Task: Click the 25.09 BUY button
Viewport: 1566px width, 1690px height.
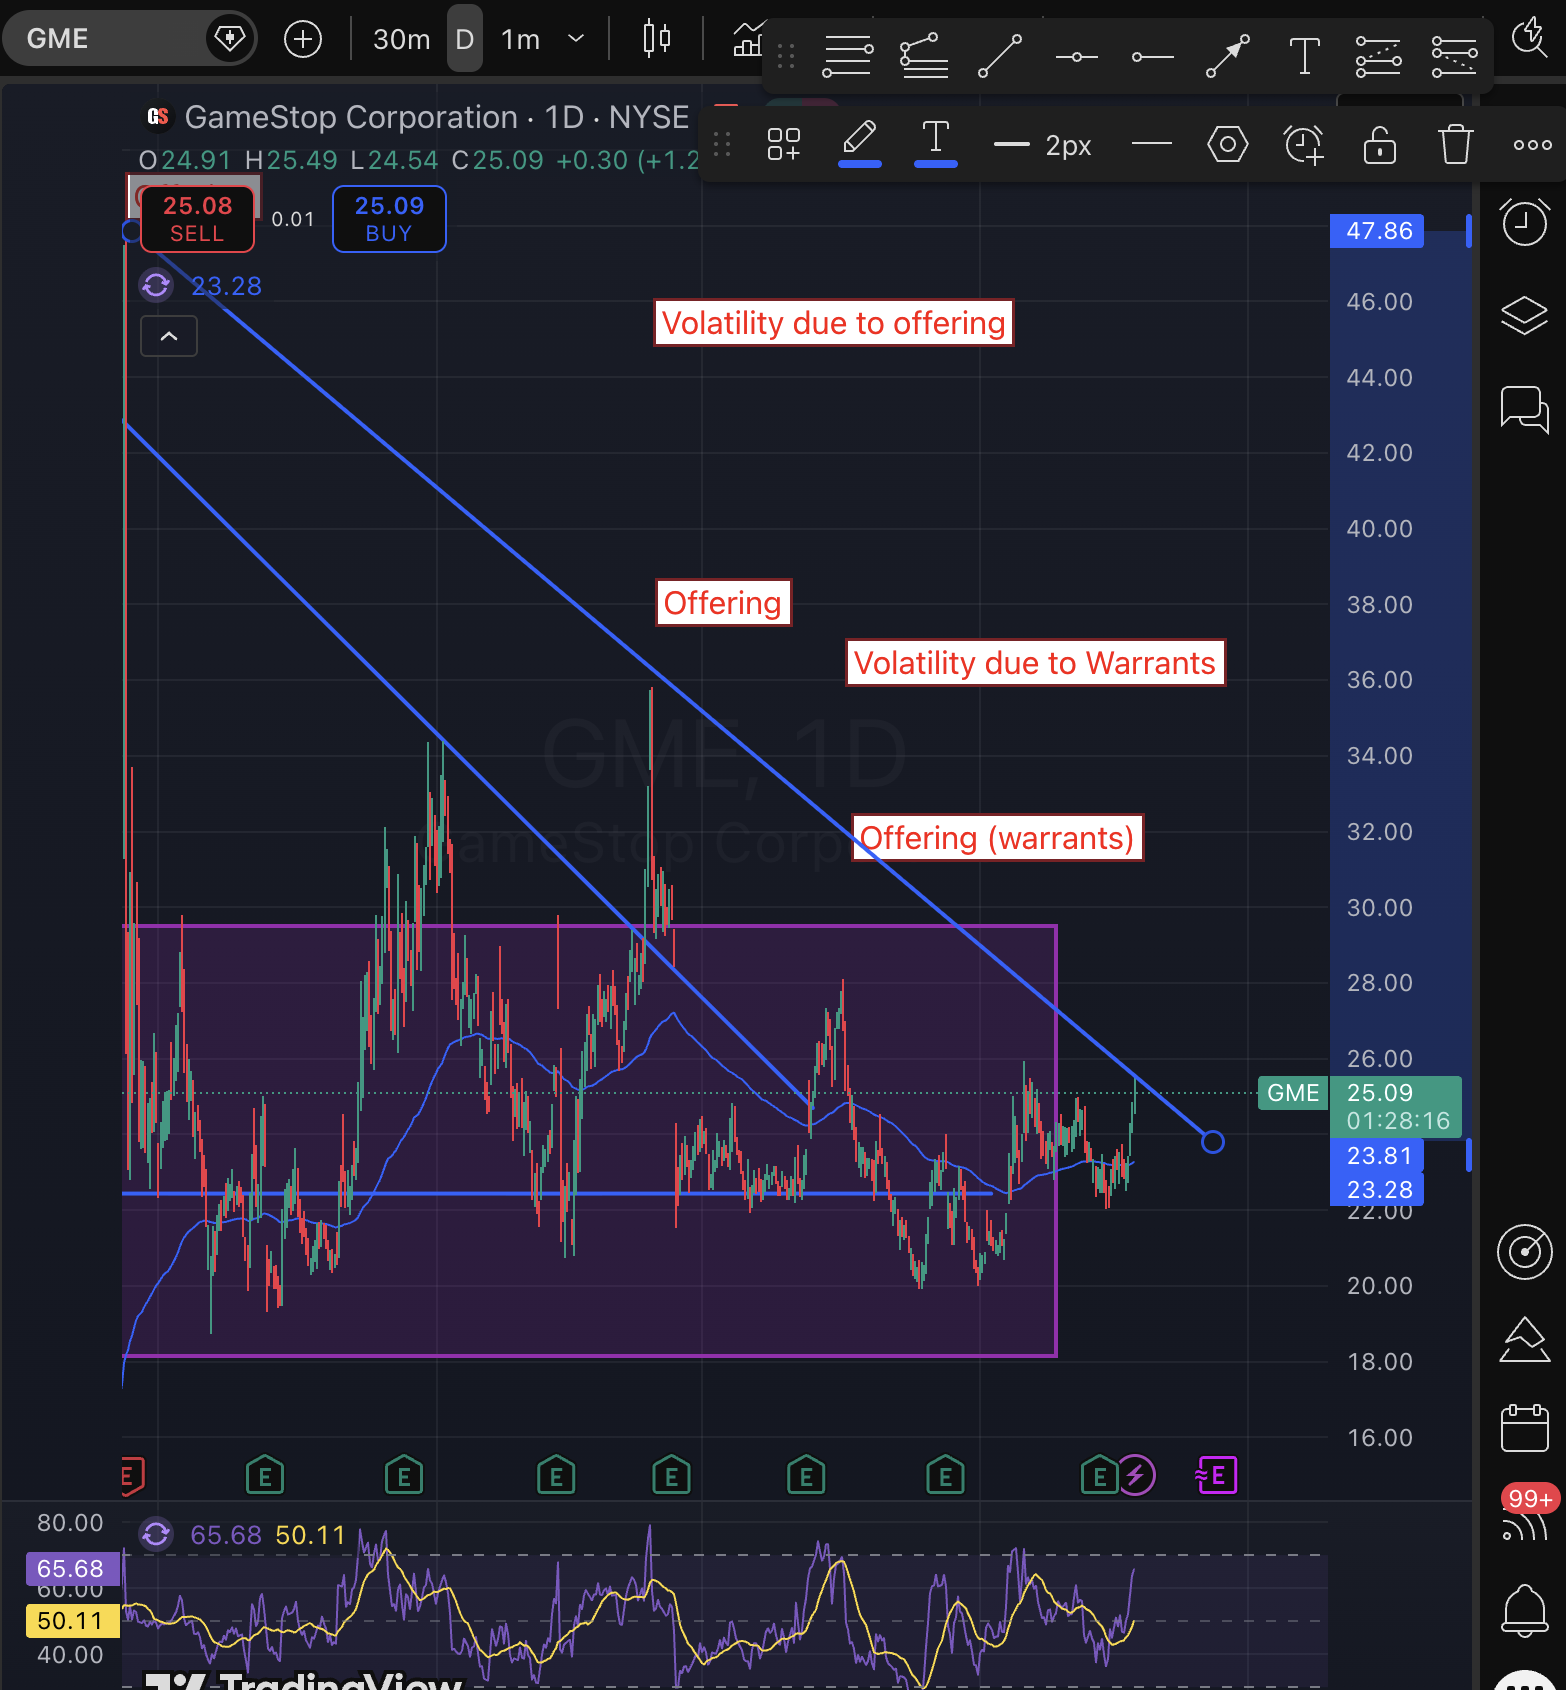Action: point(389,219)
